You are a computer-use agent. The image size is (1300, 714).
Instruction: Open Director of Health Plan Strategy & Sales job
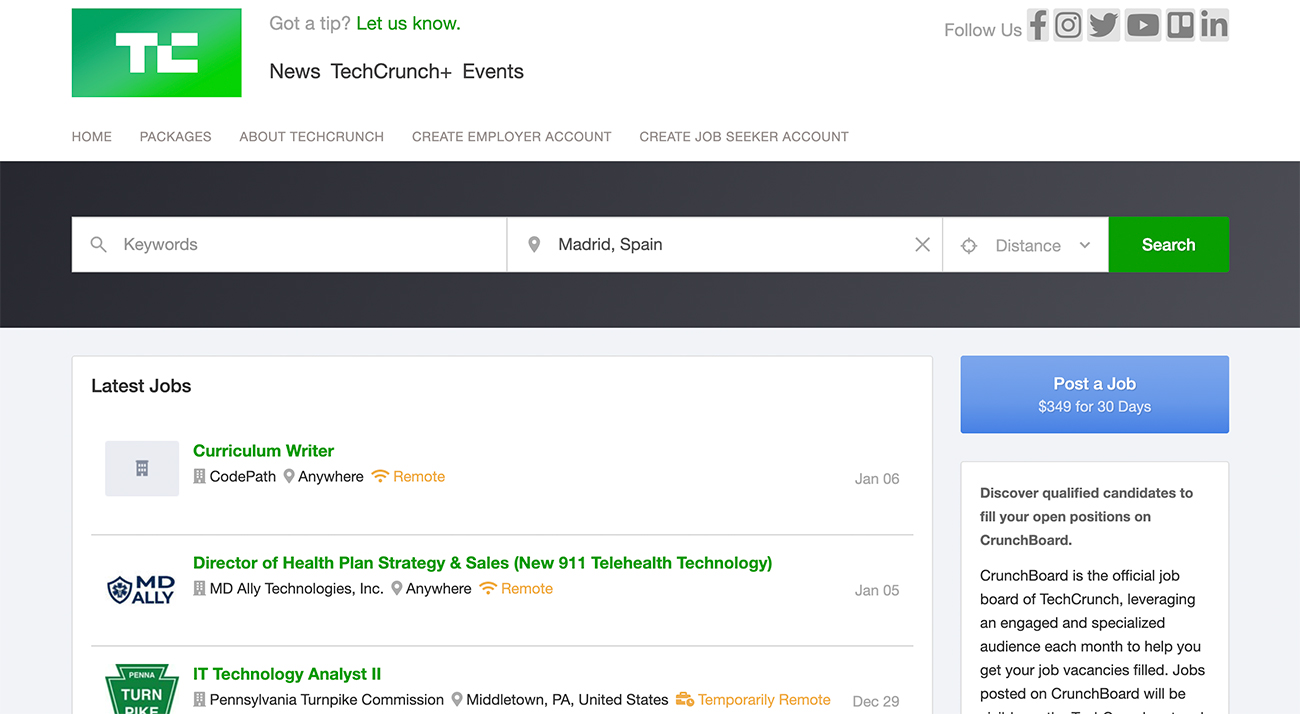point(482,562)
